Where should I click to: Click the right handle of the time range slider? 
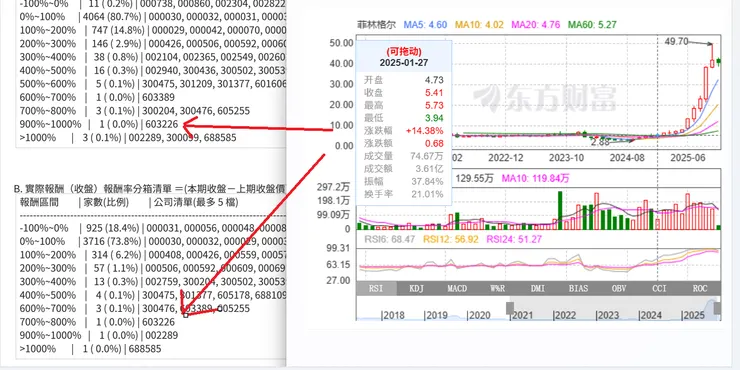pyautogui.click(x=717, y=308)
